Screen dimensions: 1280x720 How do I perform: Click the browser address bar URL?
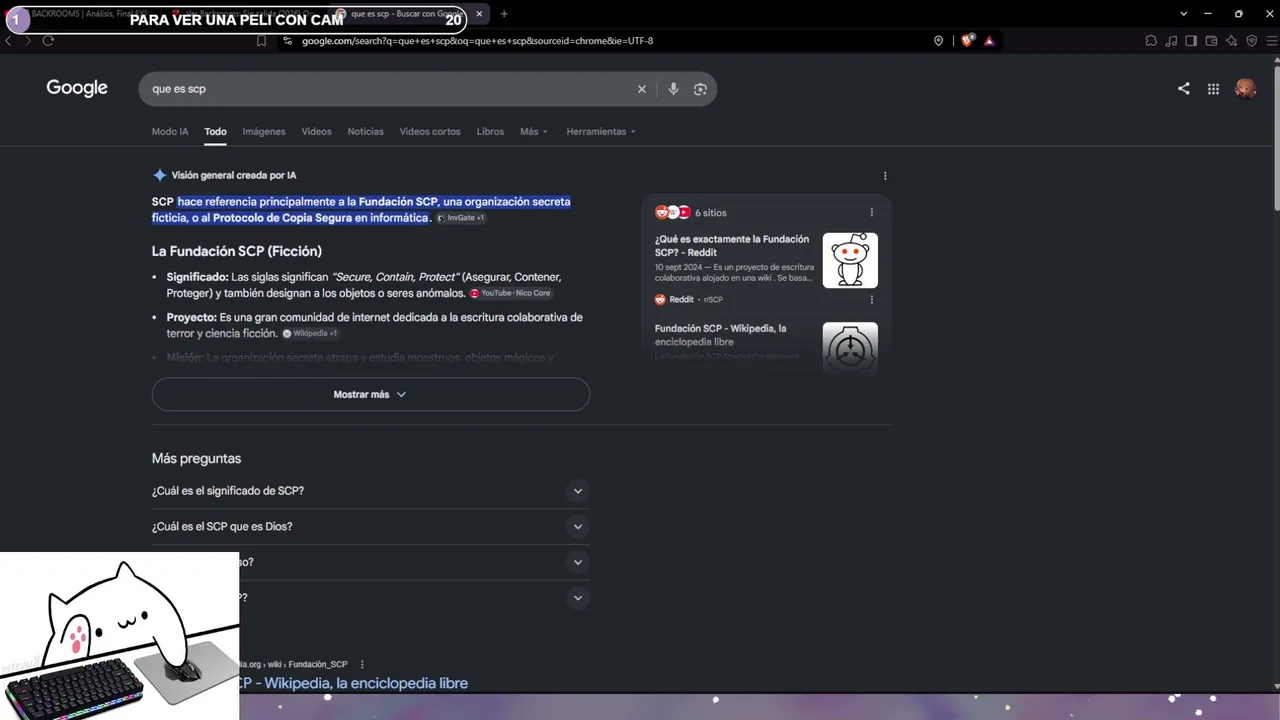pos(478,41)
